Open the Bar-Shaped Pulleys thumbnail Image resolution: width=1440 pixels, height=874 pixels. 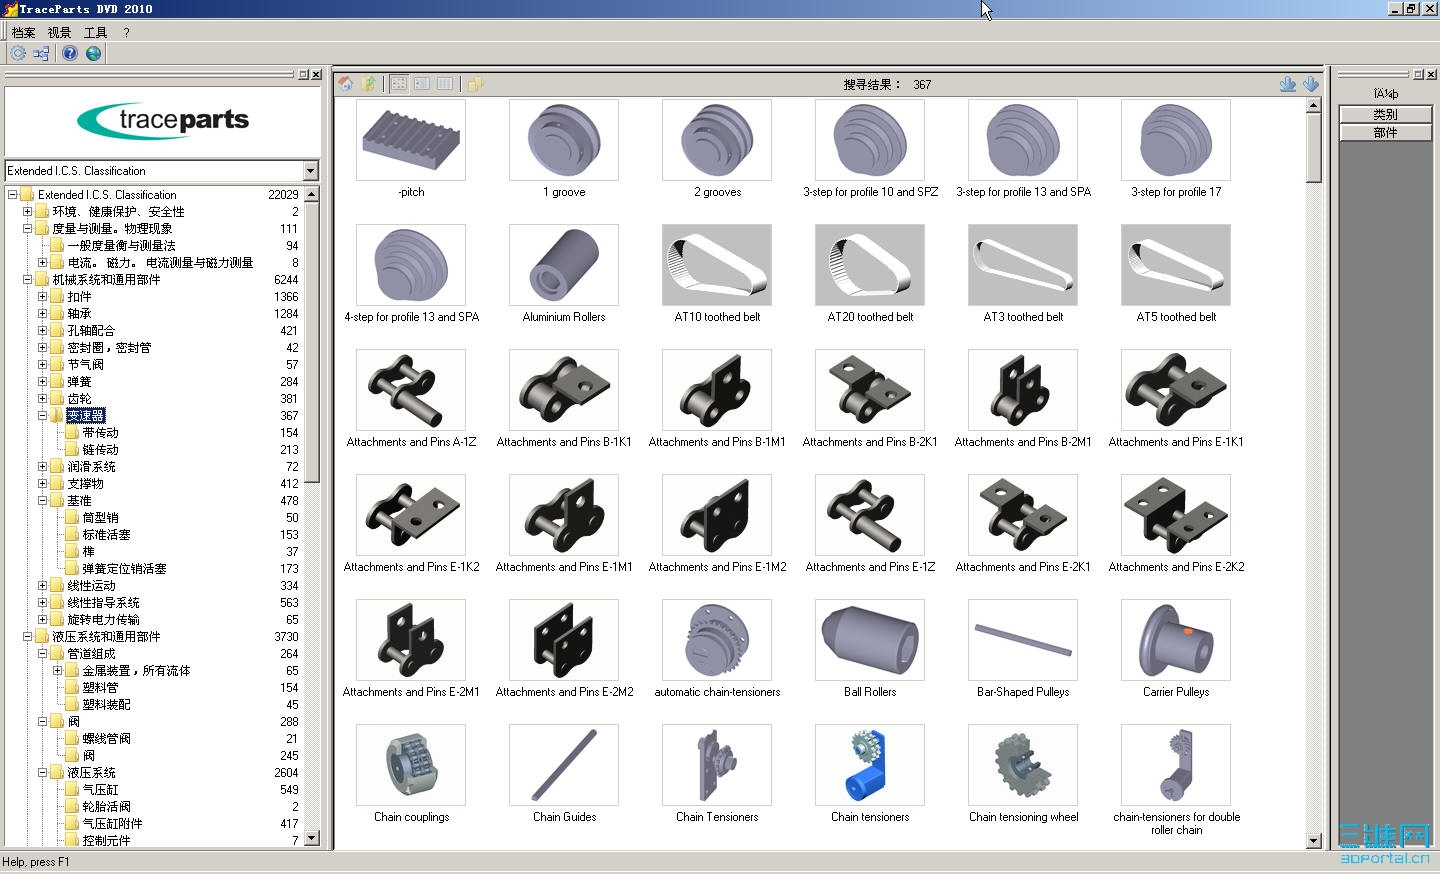1023,640
